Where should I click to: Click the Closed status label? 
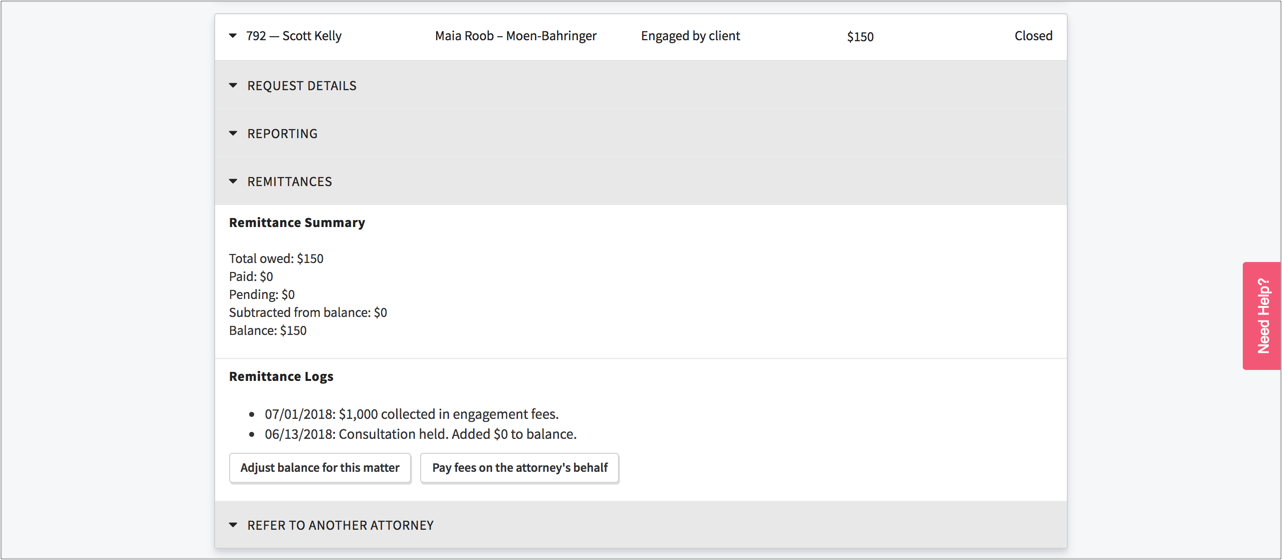(x=1033, y=36)
